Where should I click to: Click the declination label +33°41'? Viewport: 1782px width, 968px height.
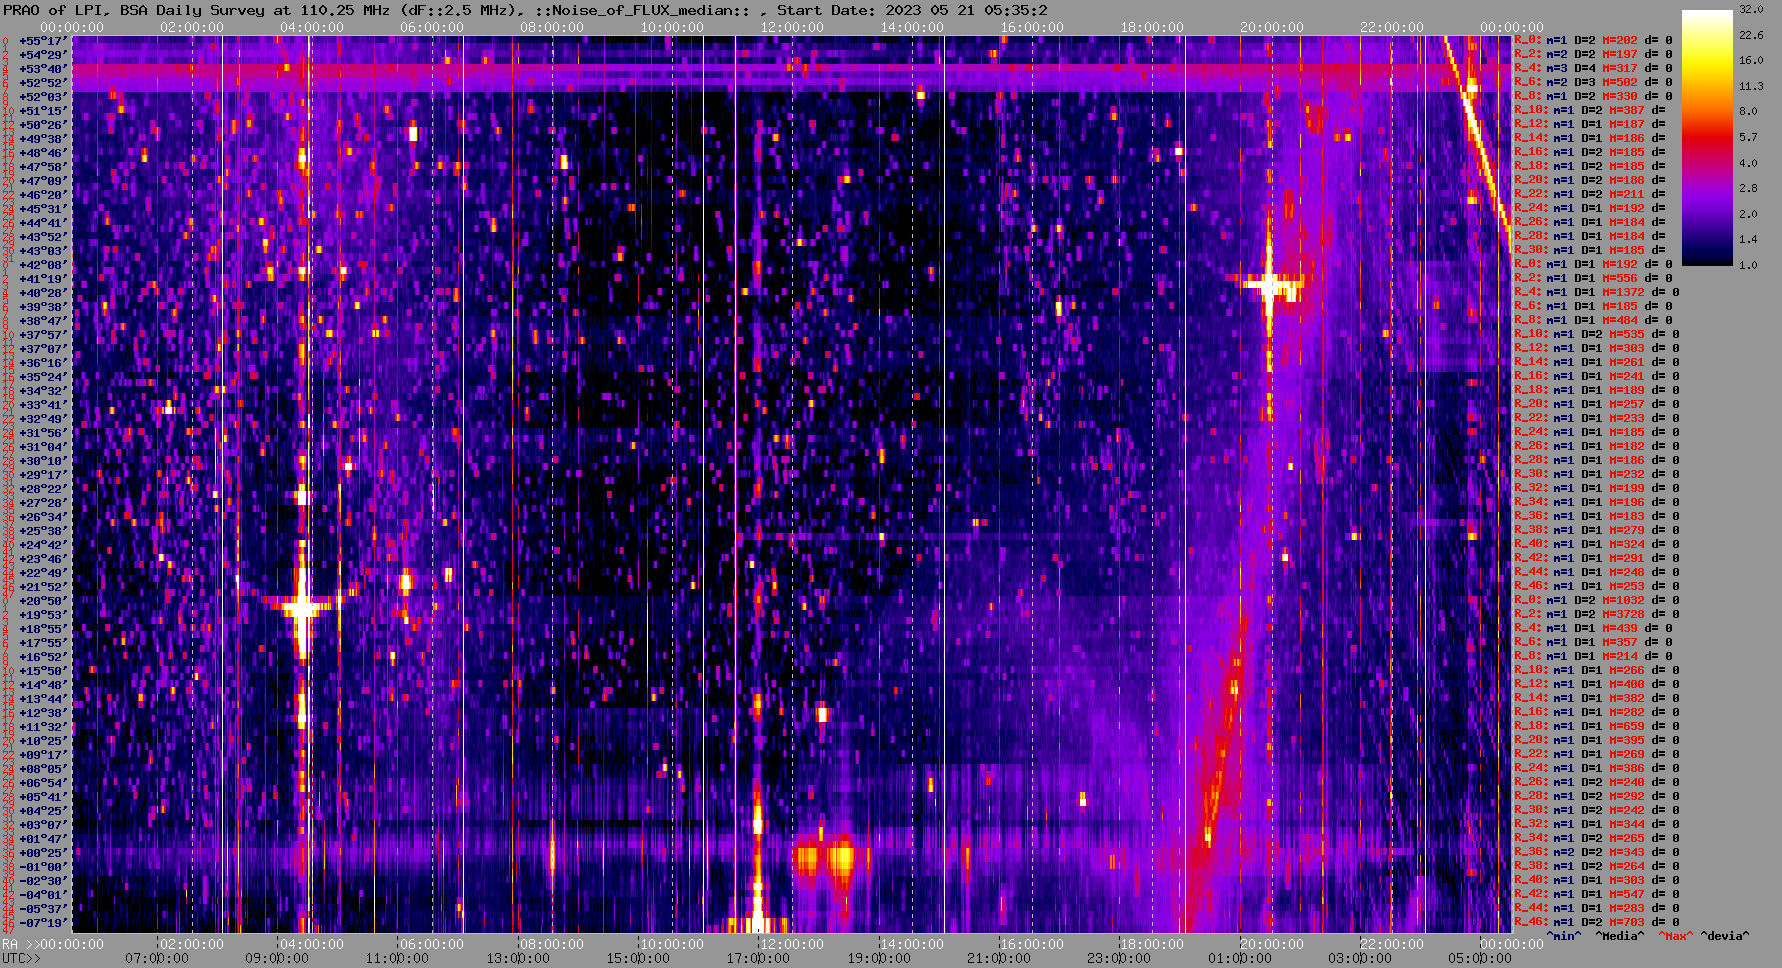point(43,404)
